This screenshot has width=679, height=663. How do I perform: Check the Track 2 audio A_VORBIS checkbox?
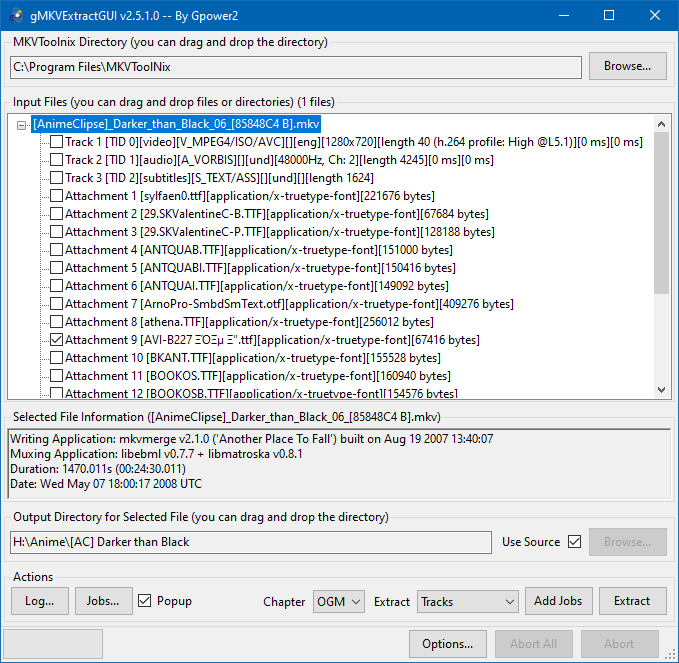pos(56,160)
